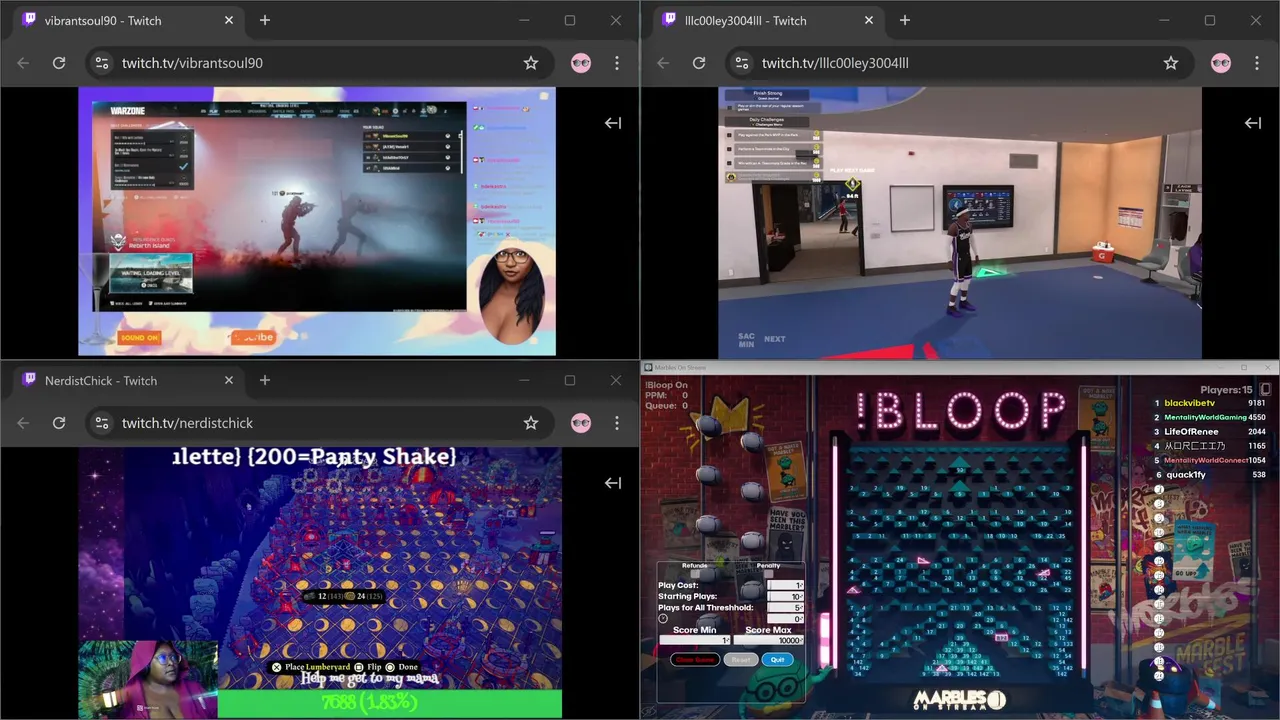View site information for twitch.tv/nerdistchick
The image size is (1280, 720).
coord(101,423)
